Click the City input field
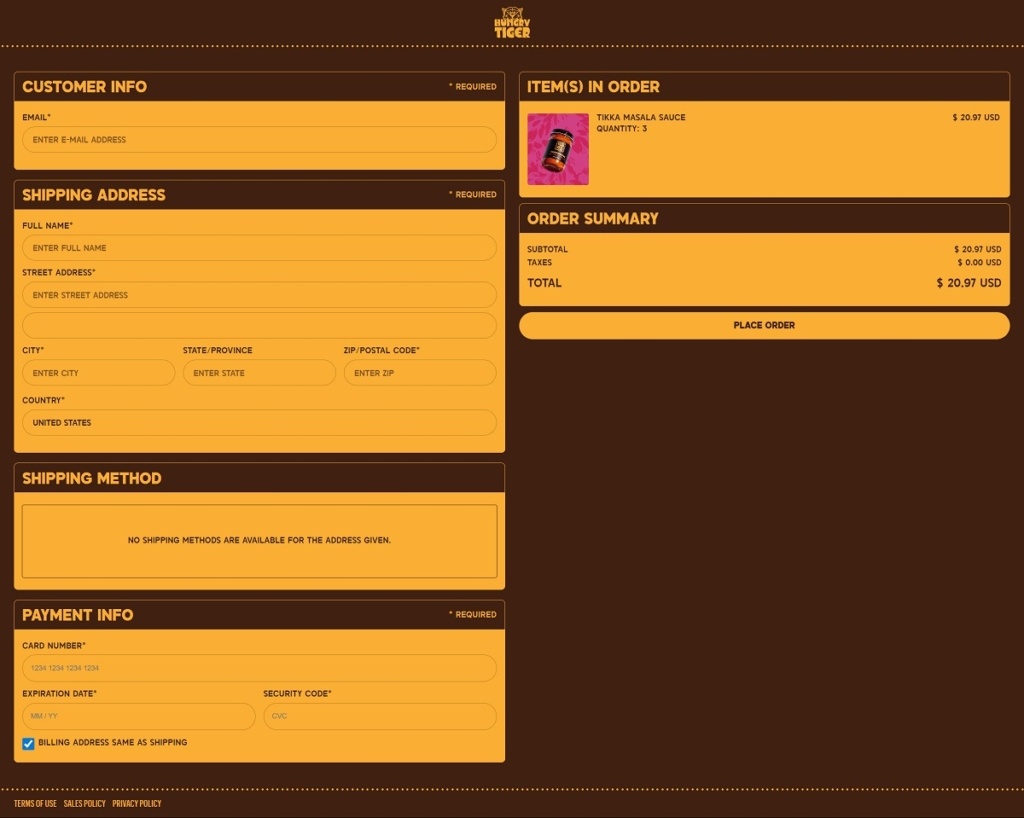The width and height of the screenshot is (1024, 818). [x=98, y=373]
